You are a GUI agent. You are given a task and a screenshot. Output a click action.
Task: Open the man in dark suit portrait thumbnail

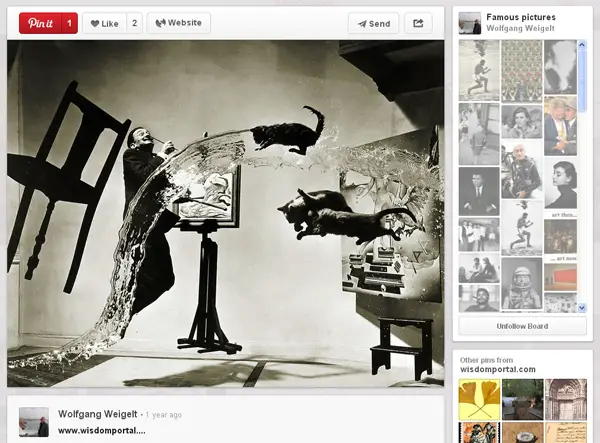point(479,191)
